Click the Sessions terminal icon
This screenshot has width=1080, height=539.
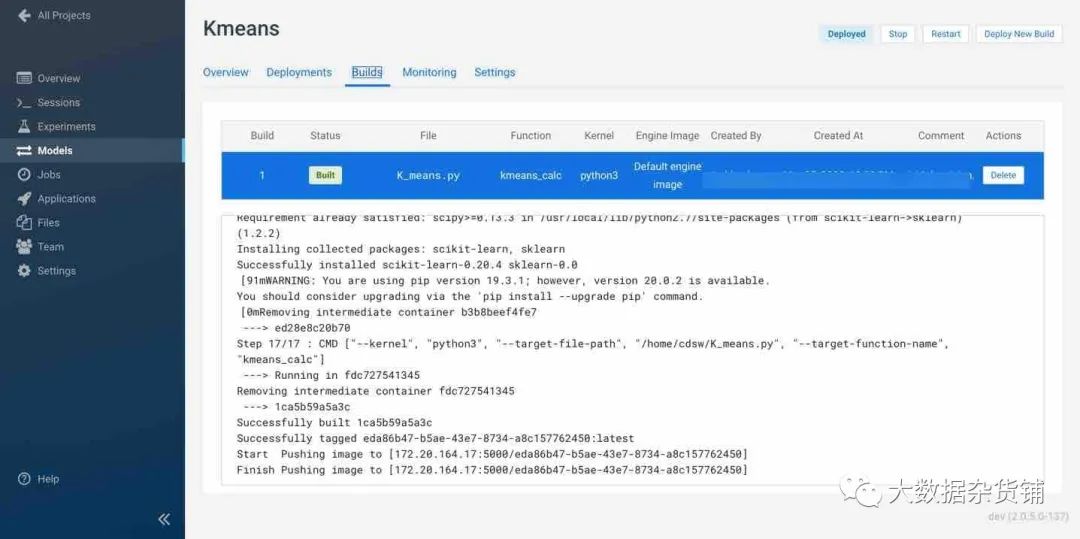click(24, 103)
